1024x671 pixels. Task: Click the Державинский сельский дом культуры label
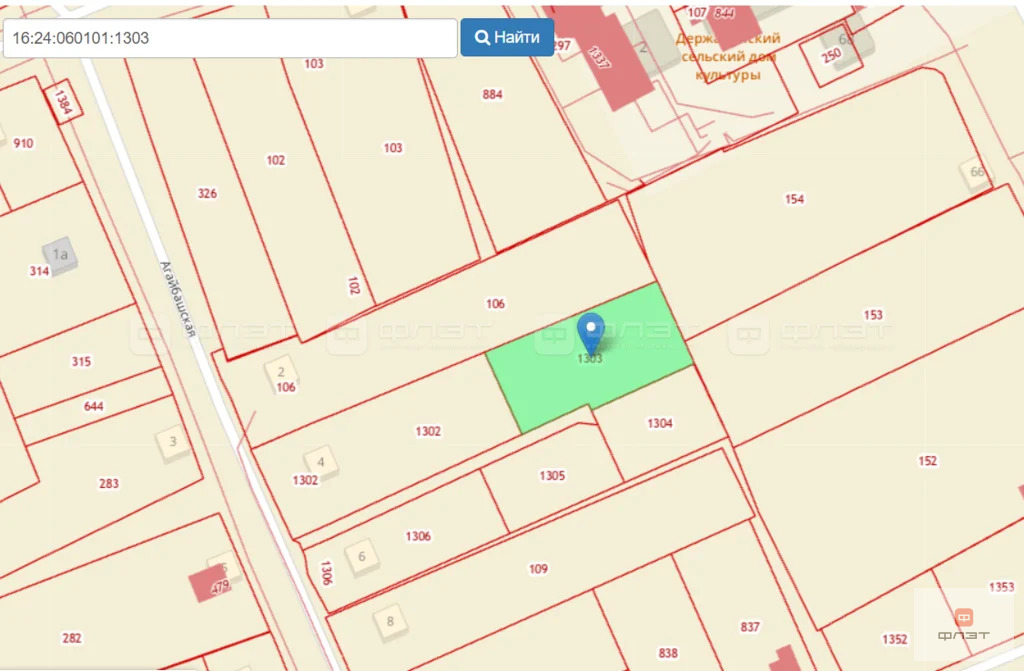[x=728, y=57]
